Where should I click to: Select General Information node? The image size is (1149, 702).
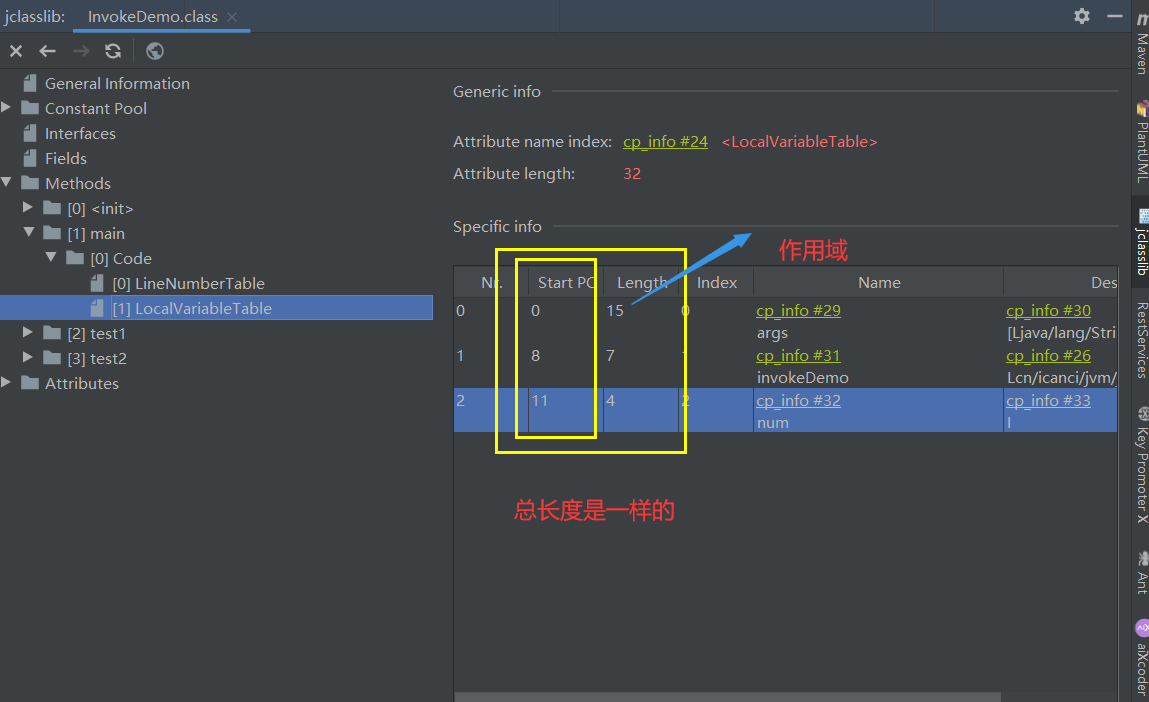tap(117, 84)
